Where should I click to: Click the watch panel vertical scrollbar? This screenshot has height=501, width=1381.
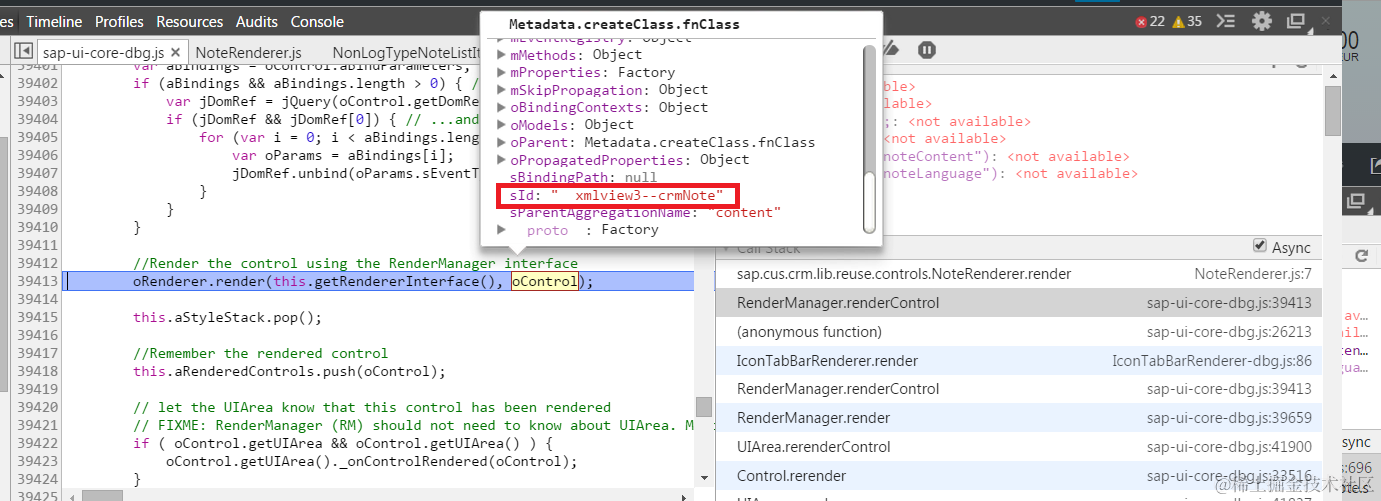tap(1332, 110)
